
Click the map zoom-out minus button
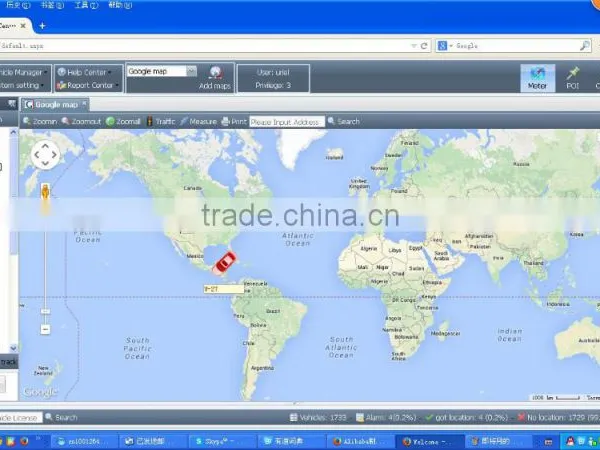click(x=45, y=329)
